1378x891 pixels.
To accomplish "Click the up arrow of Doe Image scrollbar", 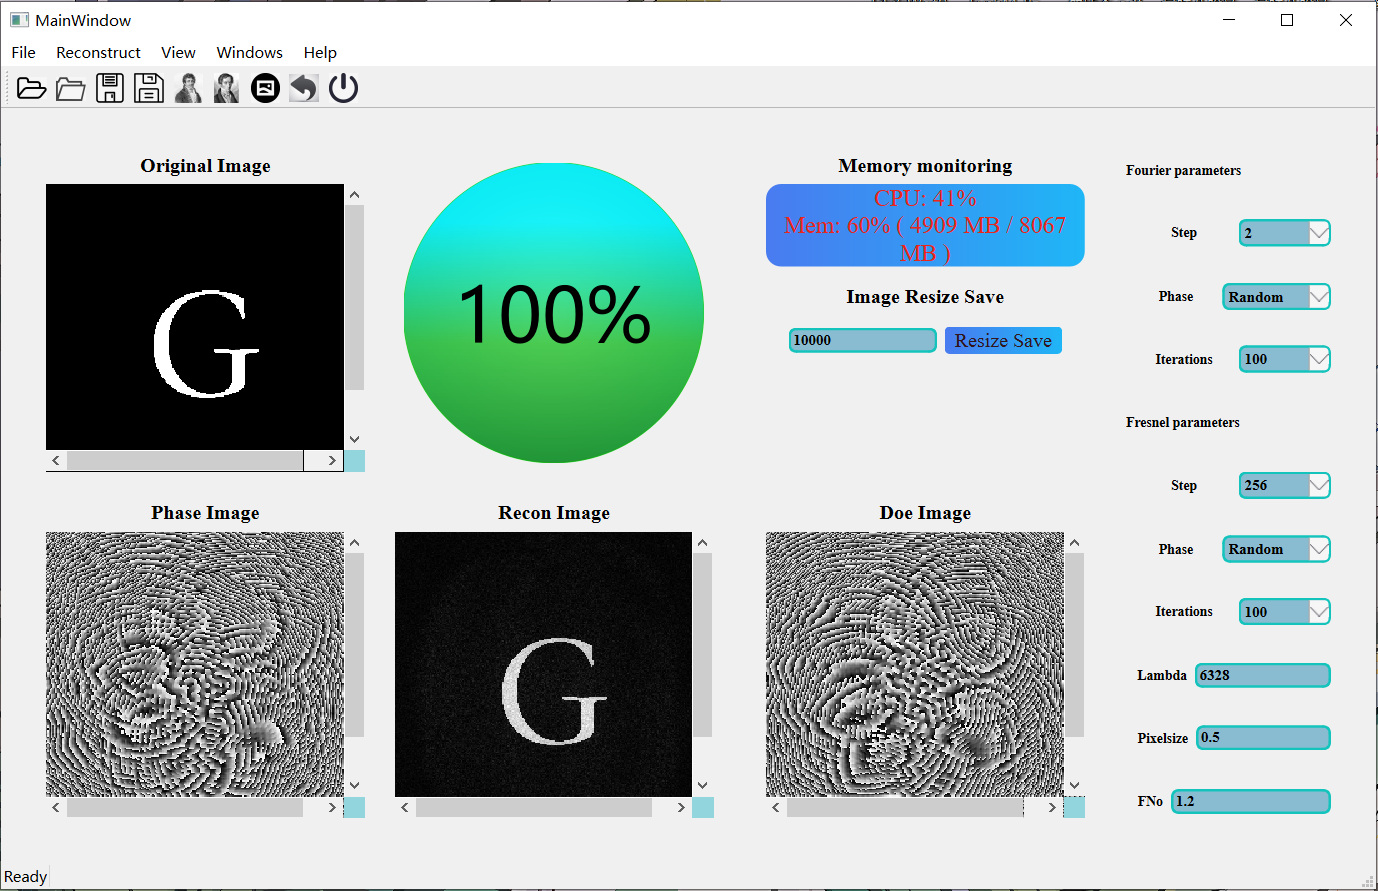I will click(x=1075, y=543).
